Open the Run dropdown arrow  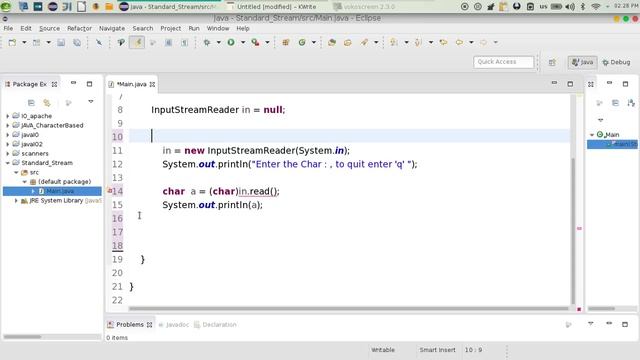243,42
